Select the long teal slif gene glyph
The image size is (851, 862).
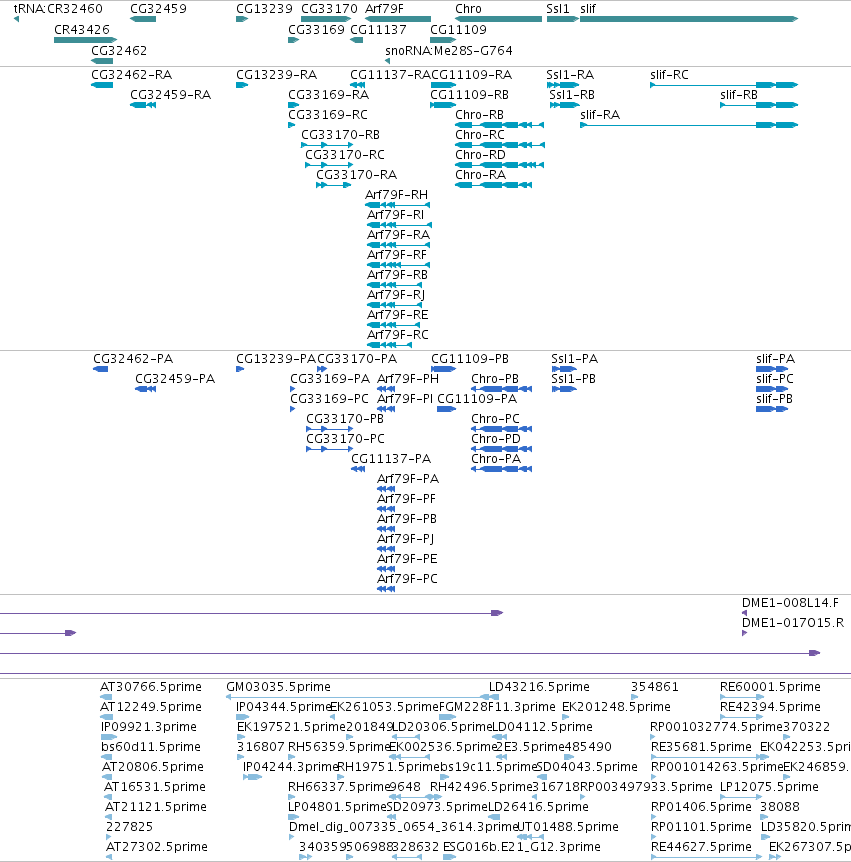click(x=689, y=19)
